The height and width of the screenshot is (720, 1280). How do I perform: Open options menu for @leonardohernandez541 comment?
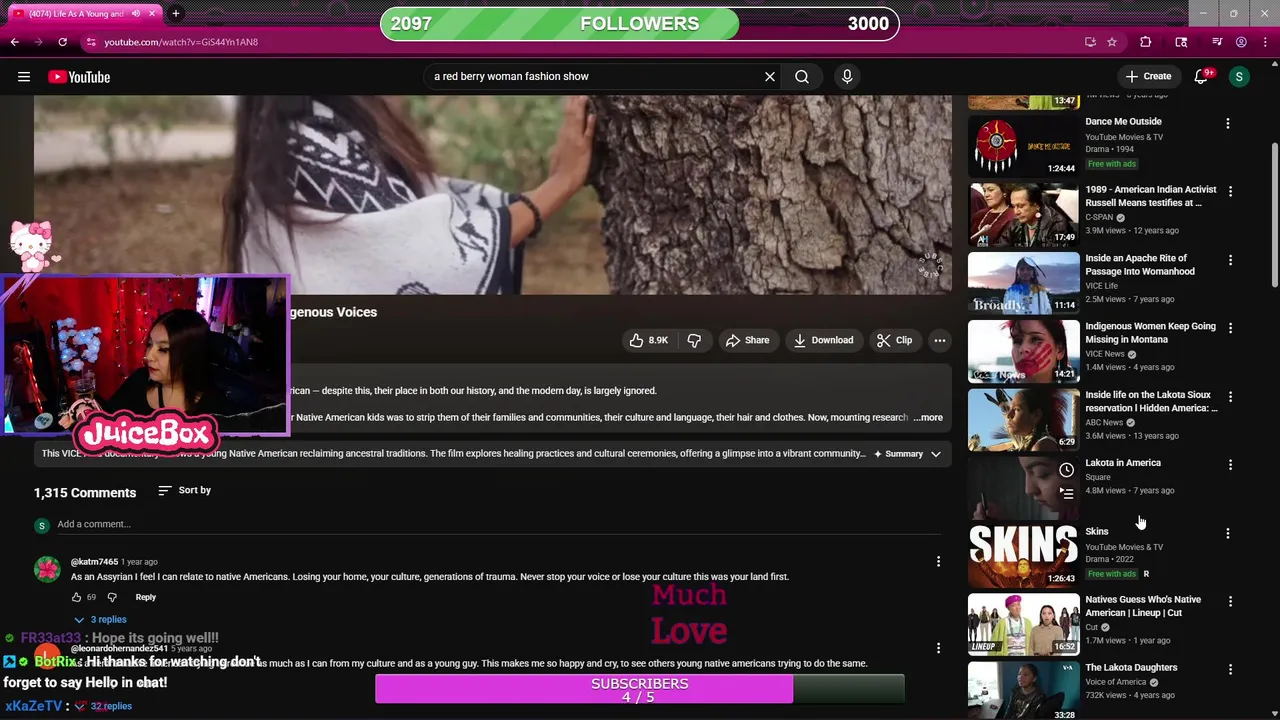tap(938, 648)
